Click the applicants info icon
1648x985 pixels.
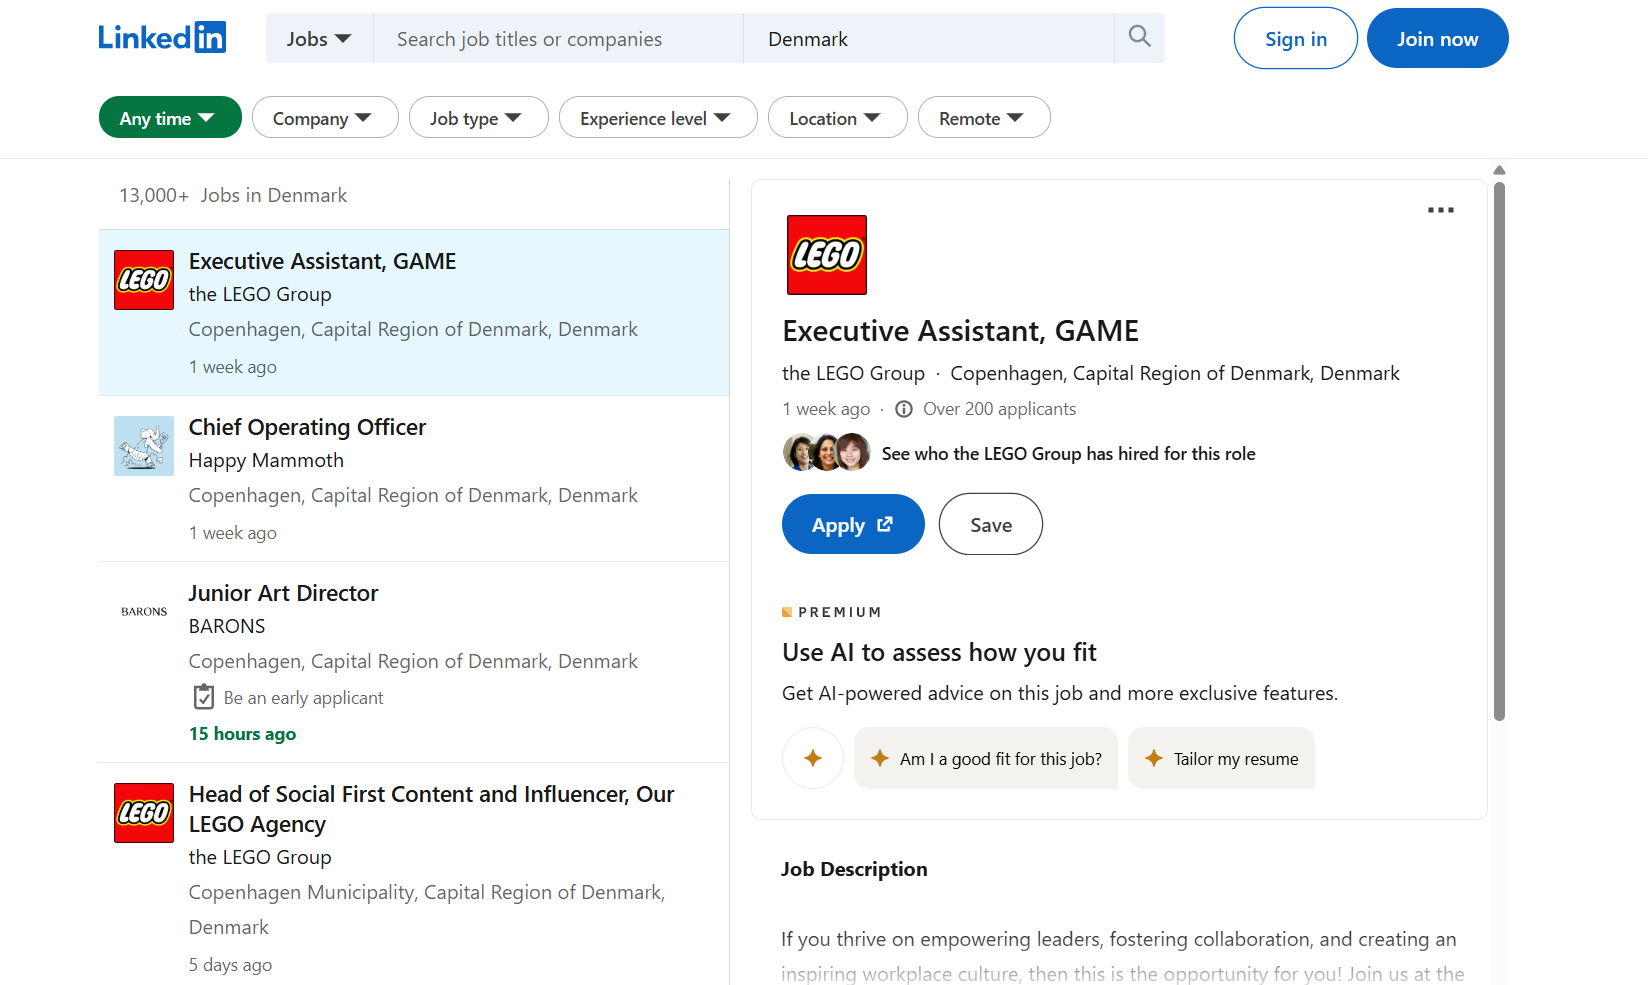click(904, 409)
